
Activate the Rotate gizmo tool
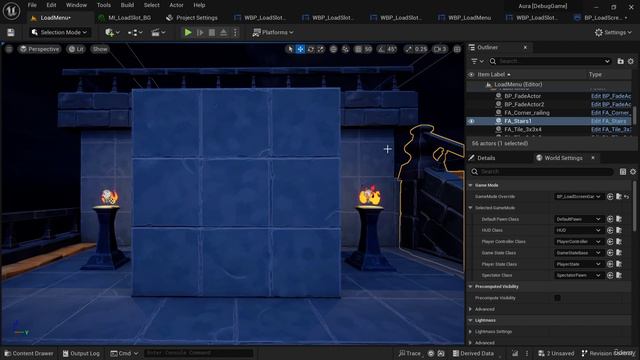point(311,49)
